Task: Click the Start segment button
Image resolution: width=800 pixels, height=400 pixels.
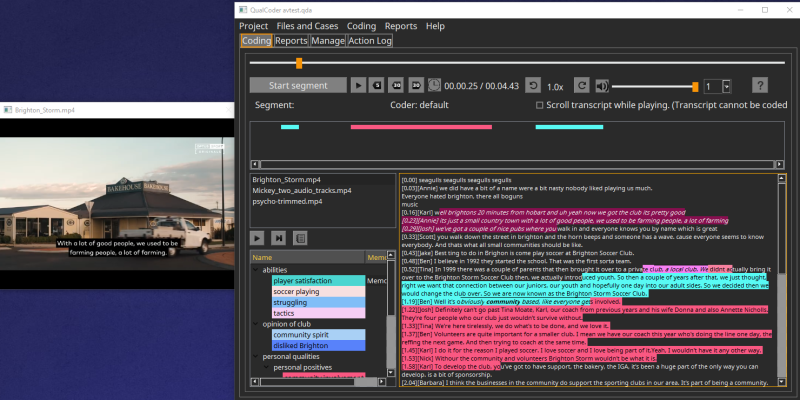Action: click(298, 85)
